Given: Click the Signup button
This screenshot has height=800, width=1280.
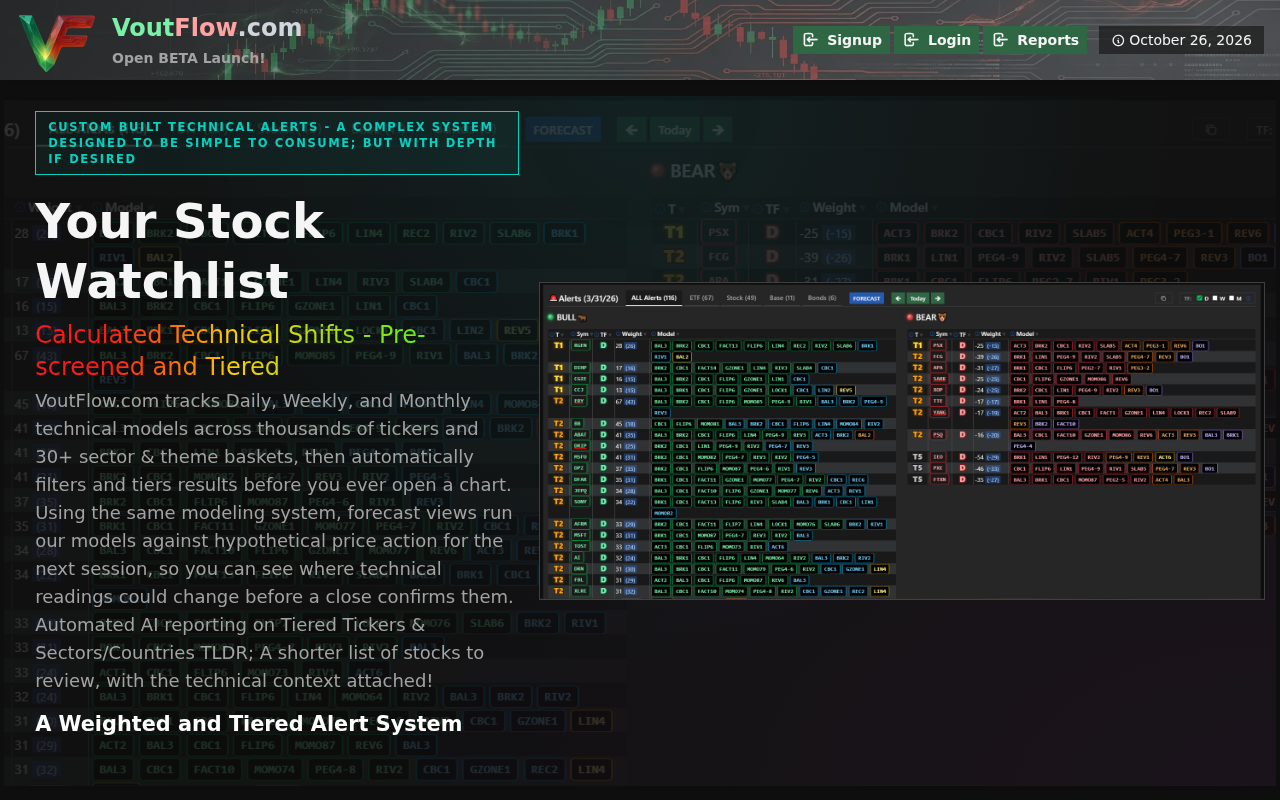Looking at the screenshot, I should (841, 40).
